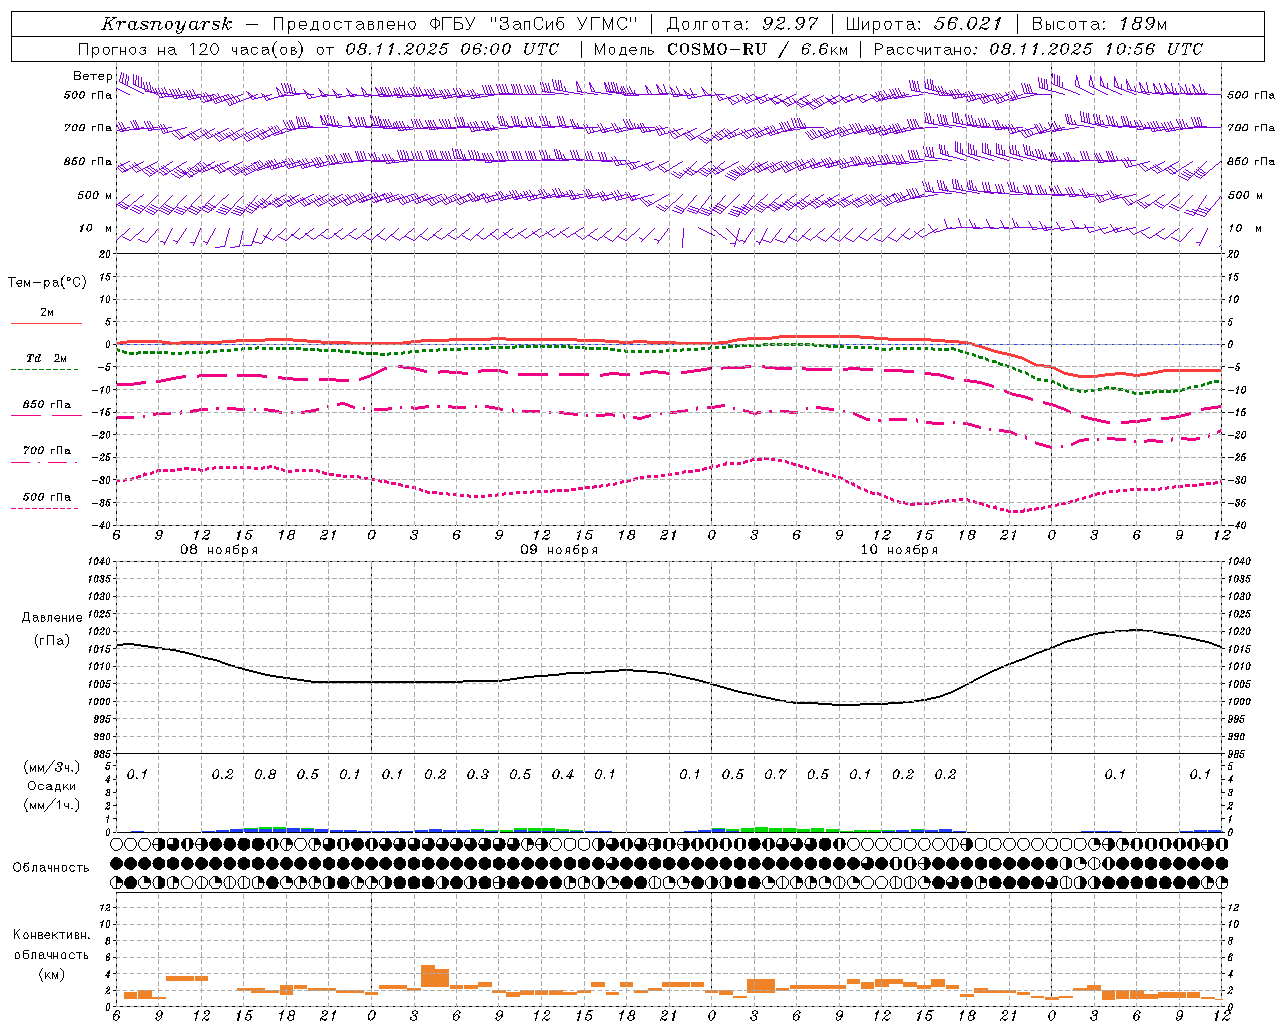Screen dimensions: 1280x1024
Task: Click the 0.3 precipitation value
Action: (x=478, y=774)
